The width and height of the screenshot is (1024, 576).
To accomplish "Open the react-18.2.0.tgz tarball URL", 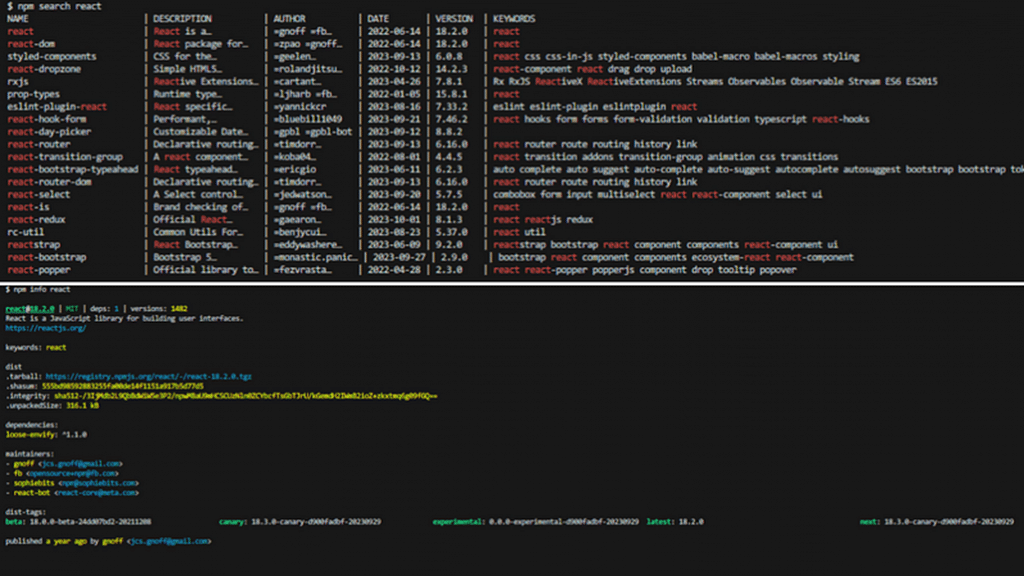I will point(148,376).
